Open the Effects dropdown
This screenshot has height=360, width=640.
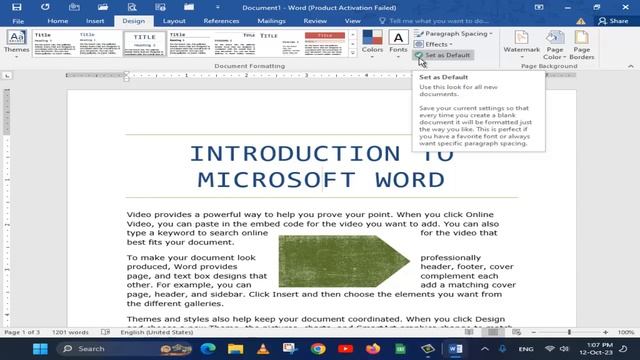pyautogui.click(x=433, y=44)
